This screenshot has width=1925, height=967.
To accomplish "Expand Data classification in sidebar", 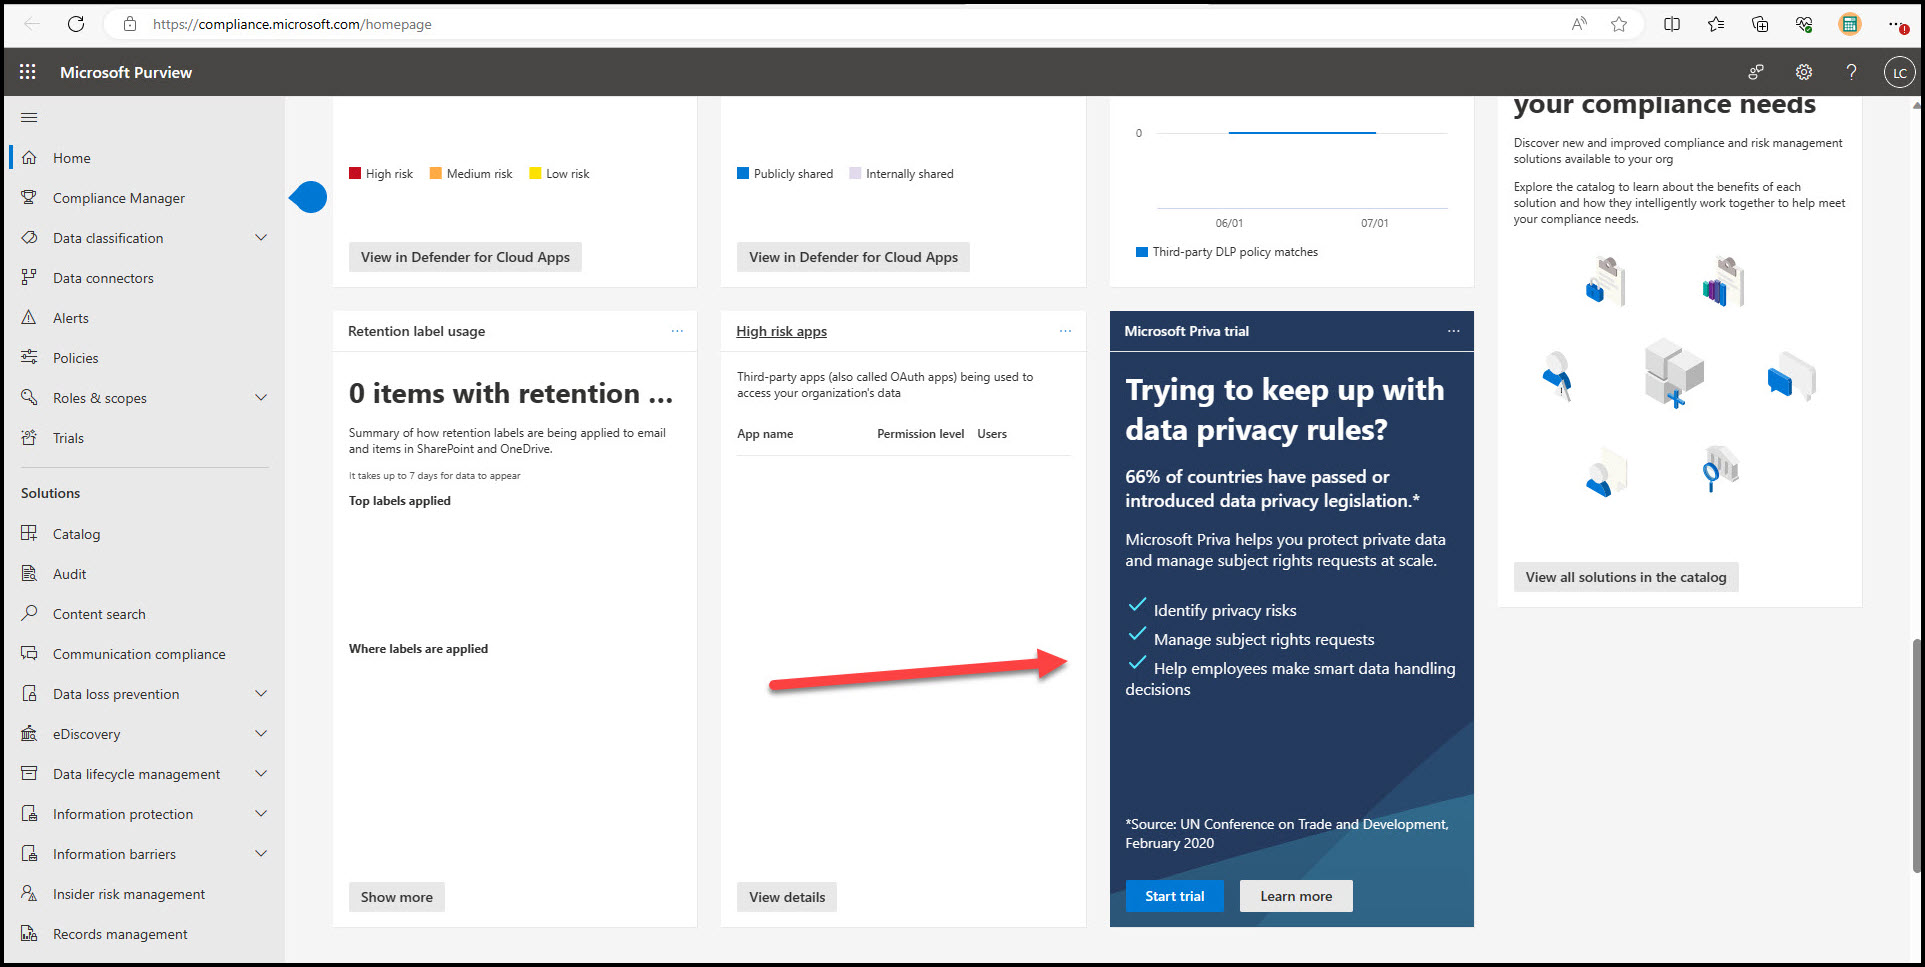I will click(x=261, y=238).
